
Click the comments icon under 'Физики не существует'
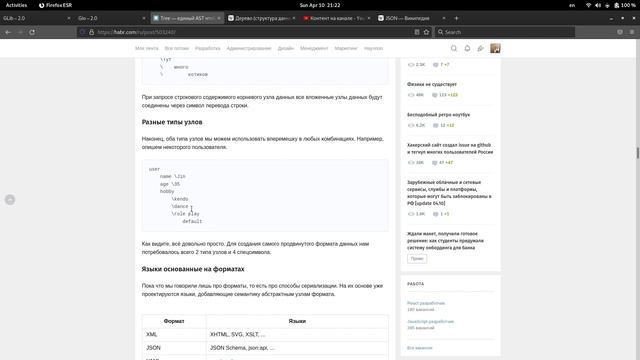(436, 95)
